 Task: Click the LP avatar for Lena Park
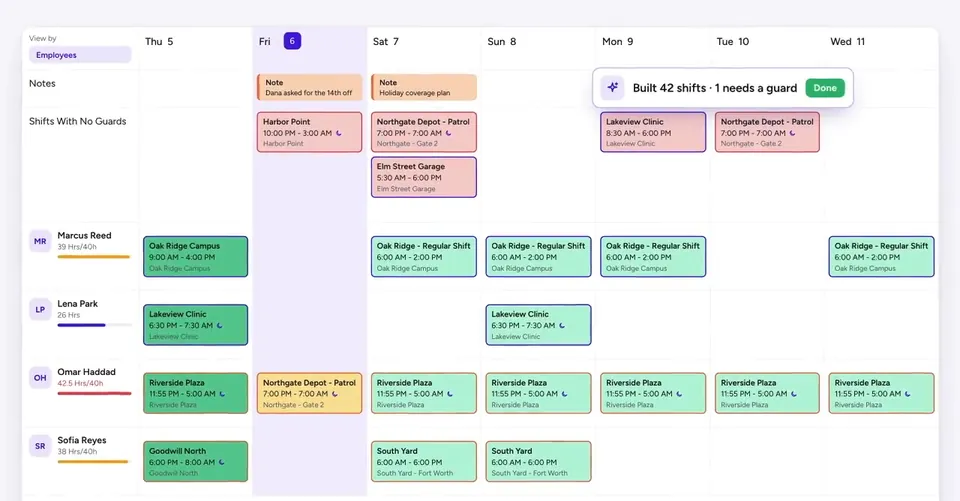pyautogui.click(x=40, y=309)
